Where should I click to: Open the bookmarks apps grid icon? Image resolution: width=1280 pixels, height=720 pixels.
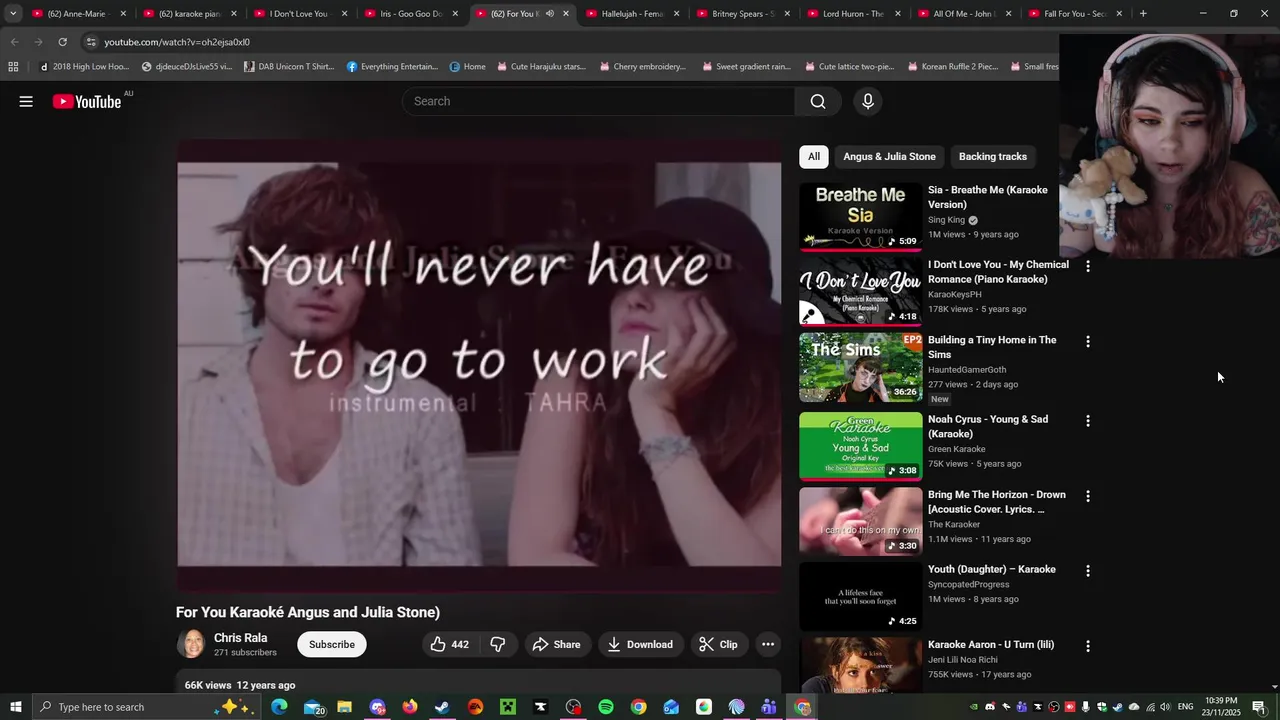pos(13,67)
